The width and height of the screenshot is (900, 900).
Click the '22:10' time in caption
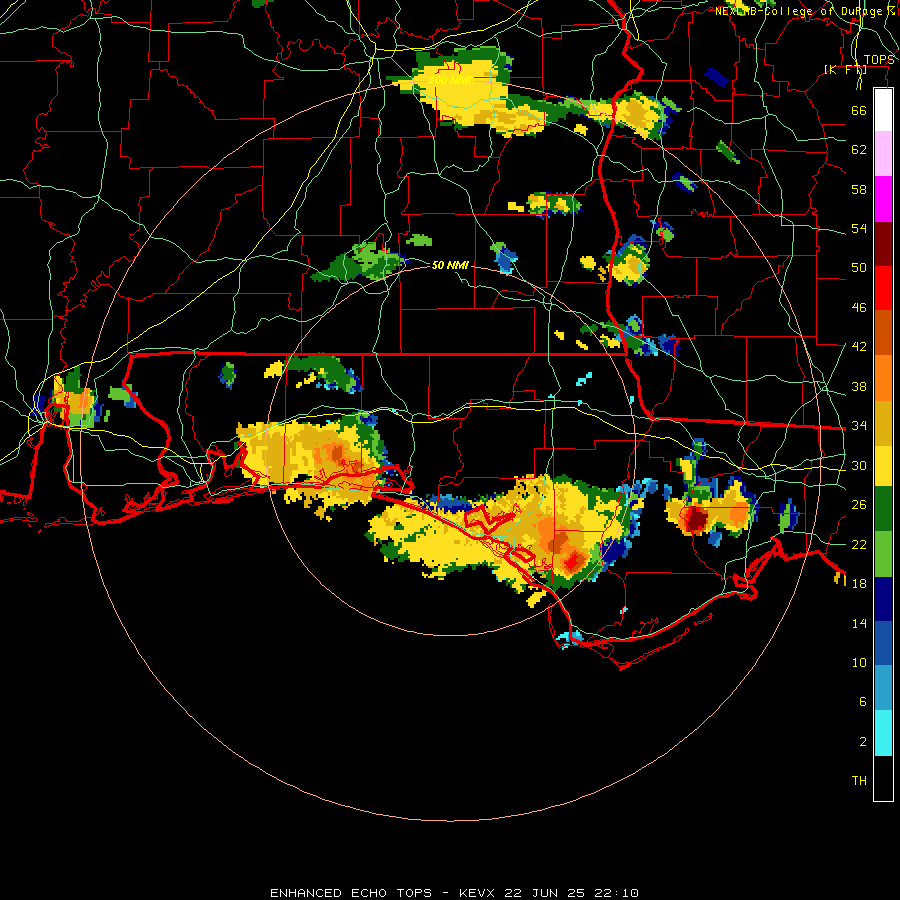click(616, 893)
